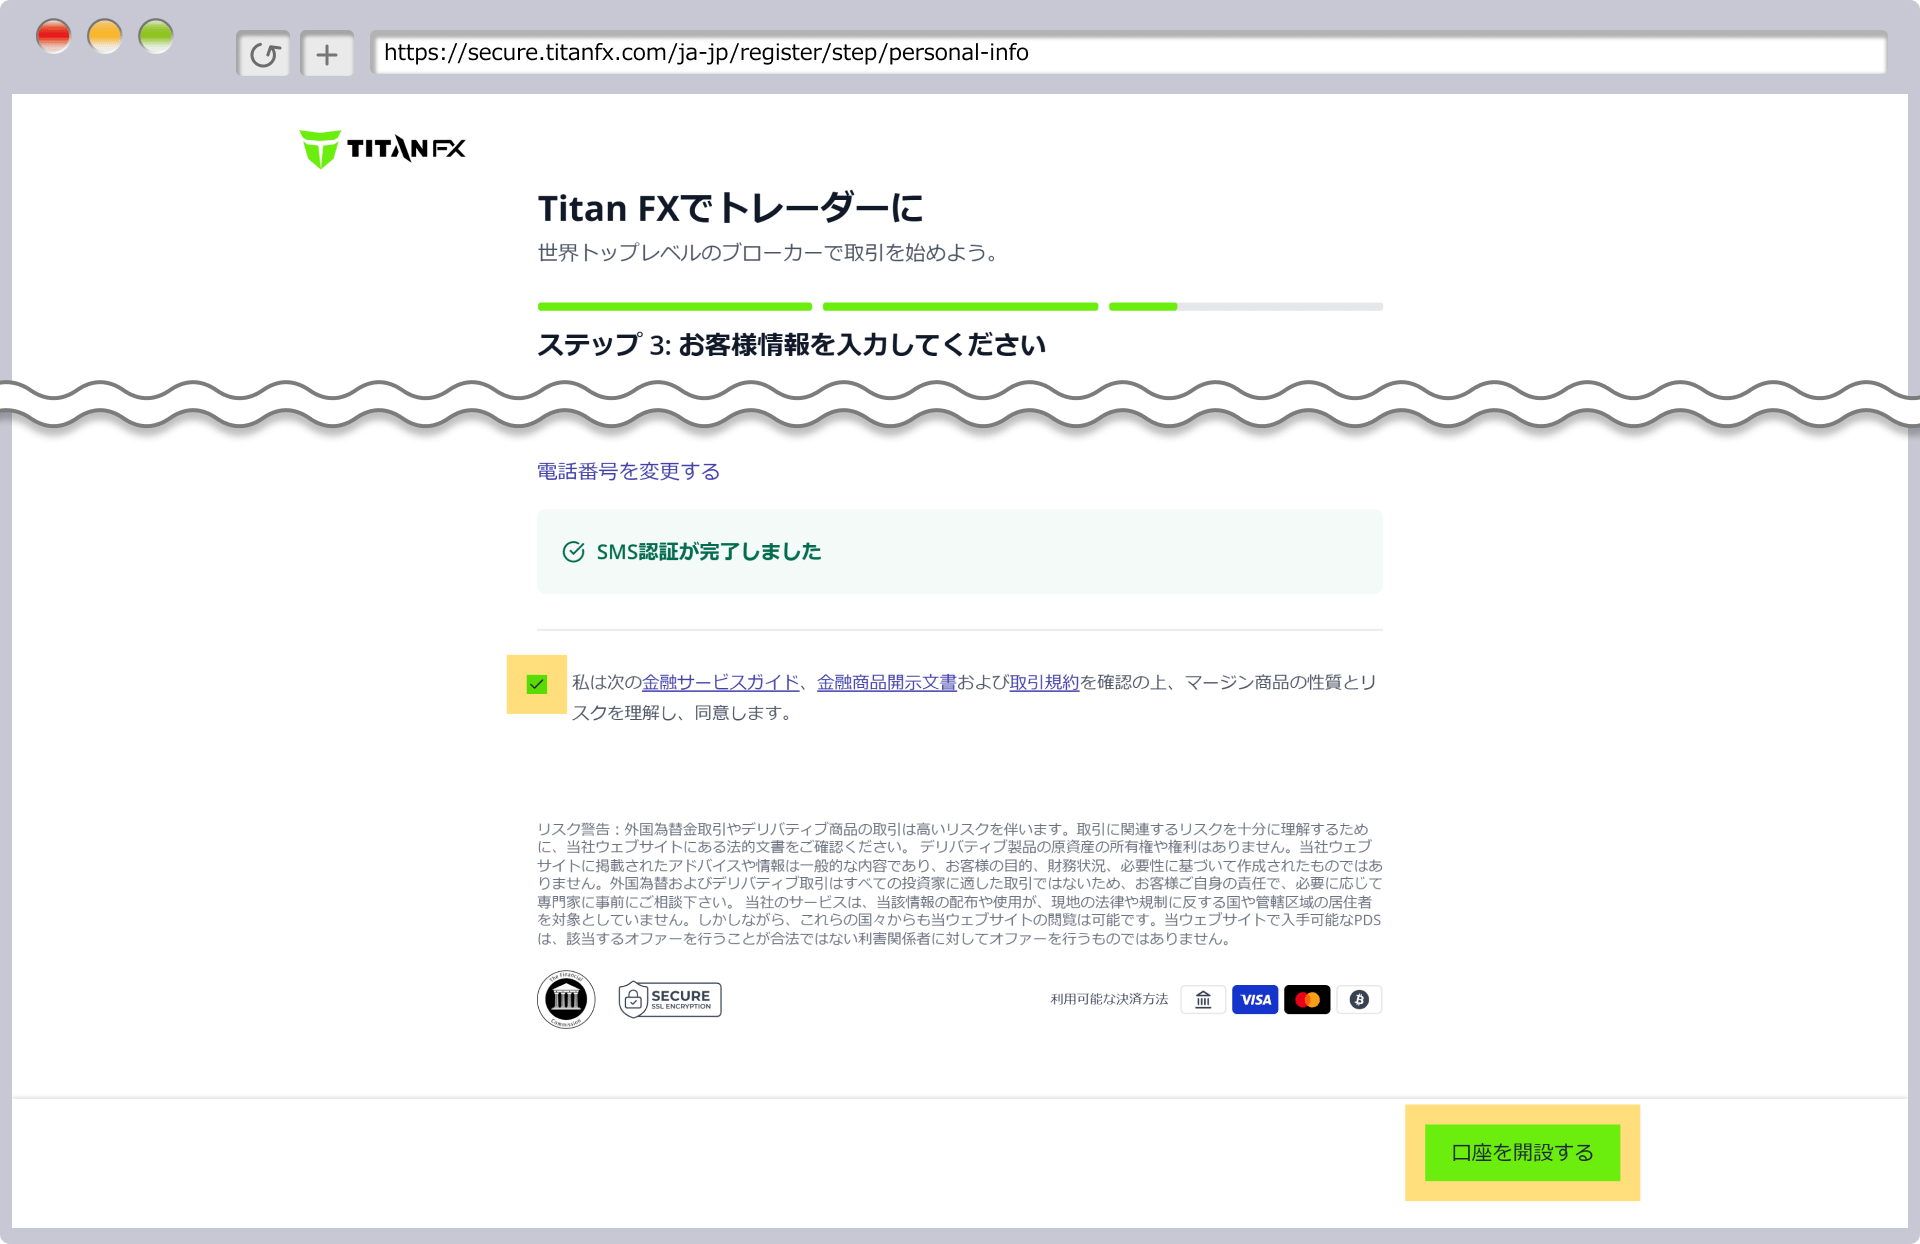Click the 世界トップレベルのブローカー subtitle
Image resolution: width=1920 pixels, height=1244 pixels.
tap(768, 253)
